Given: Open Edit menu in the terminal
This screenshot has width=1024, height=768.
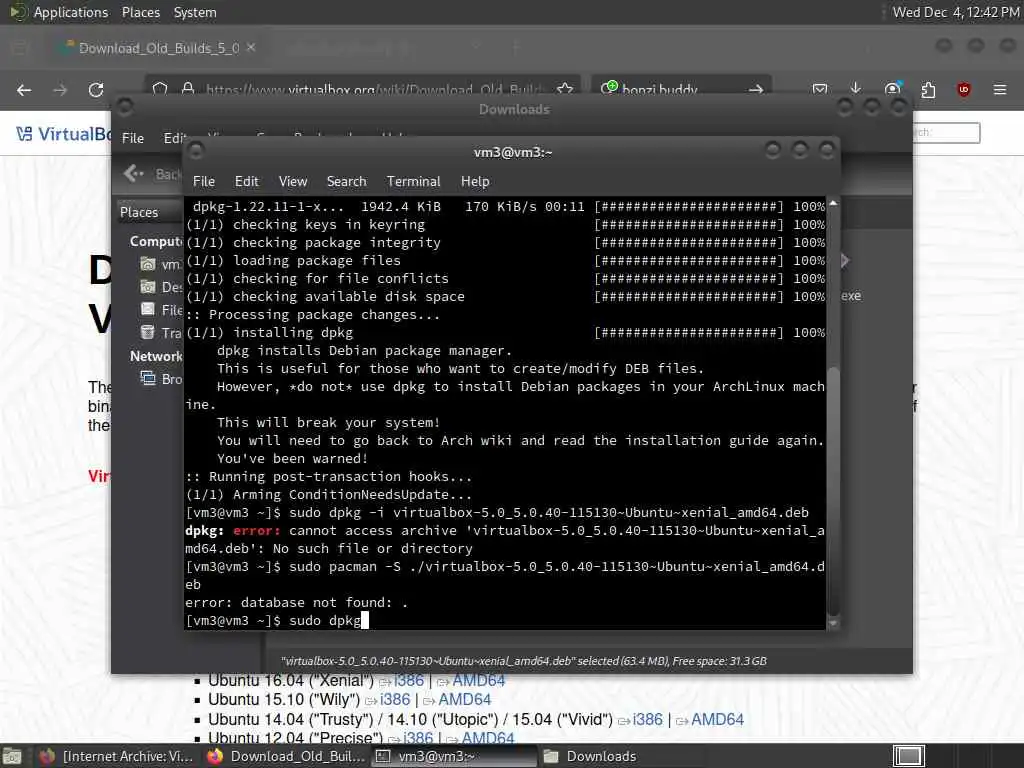Looking at the screenshot, I should click(x=246, y=182).
